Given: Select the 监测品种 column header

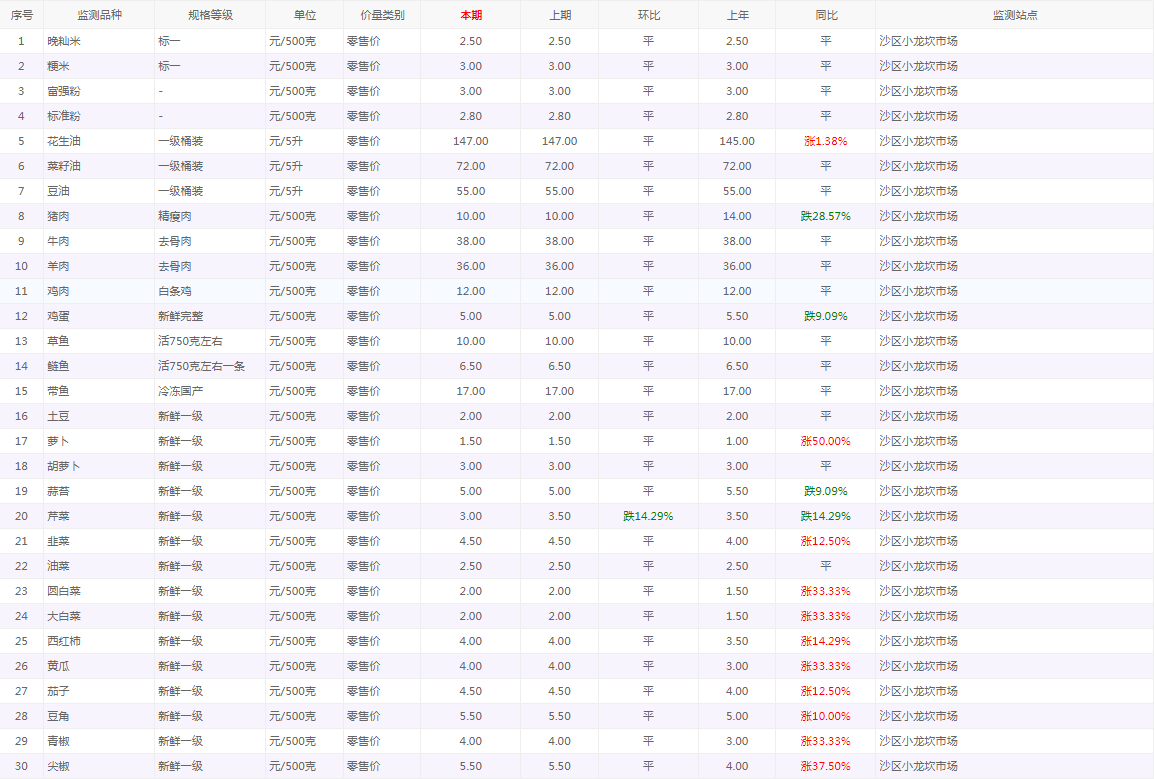Looking at the screenshot, I should point(99,15).
